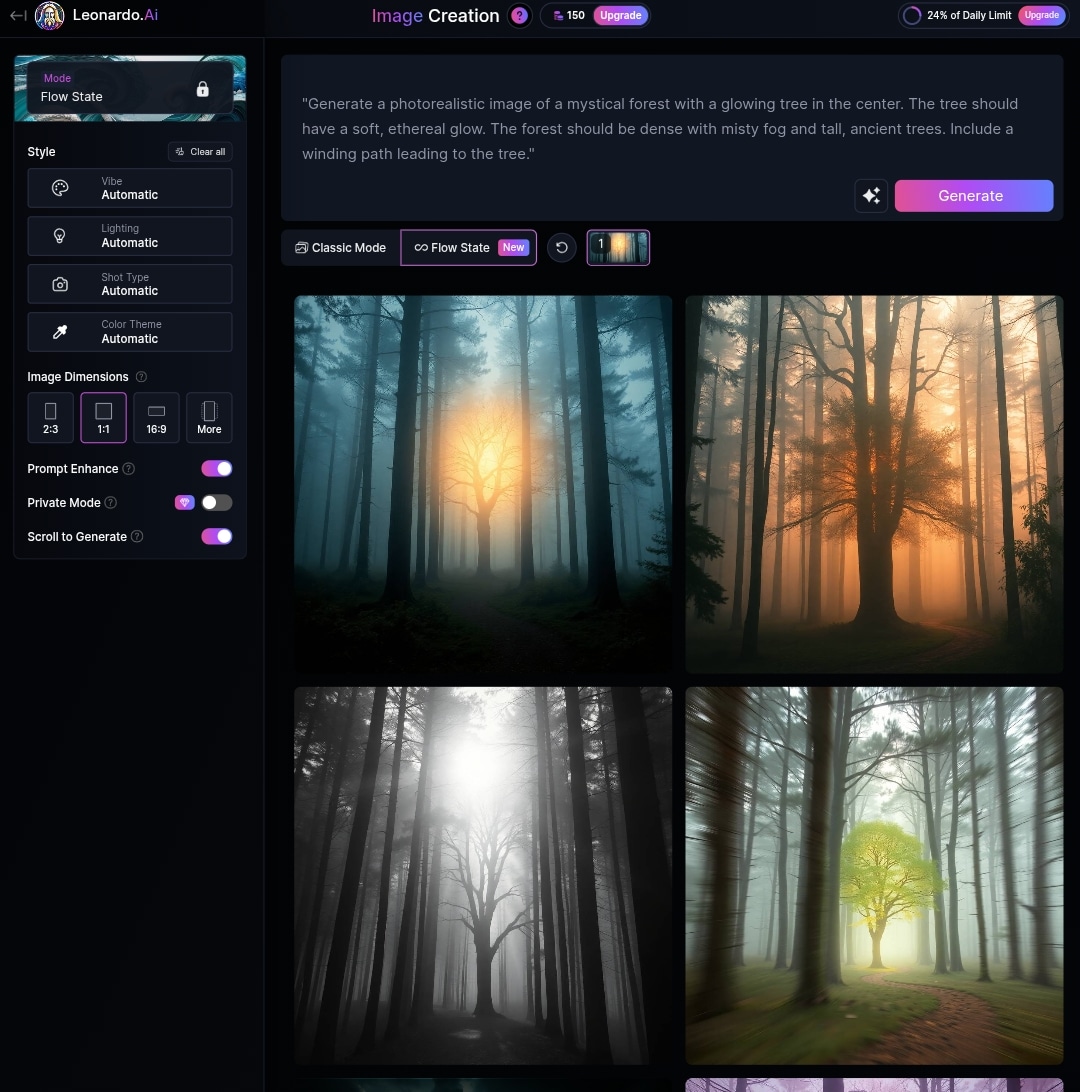
Task: Open the Lighting Automatic selector
Action: click(x=130, y=236)
